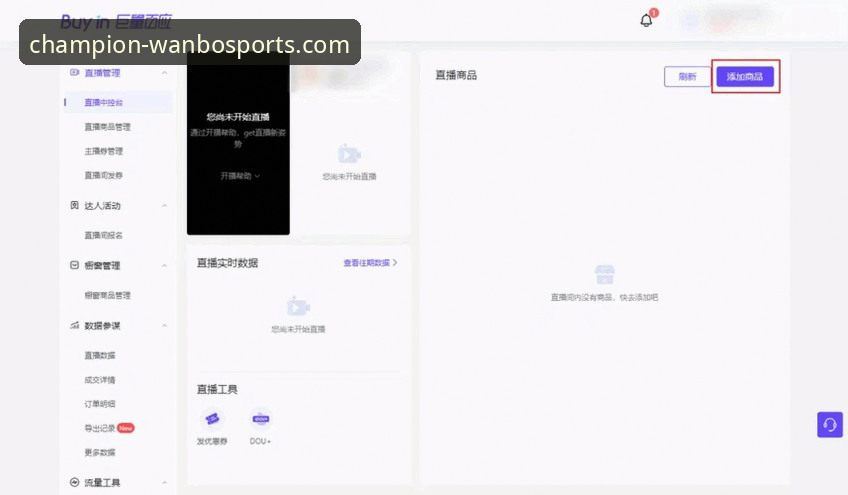
Task: Collapse the 直播管理 section chevron
Action: pos(164,72)
